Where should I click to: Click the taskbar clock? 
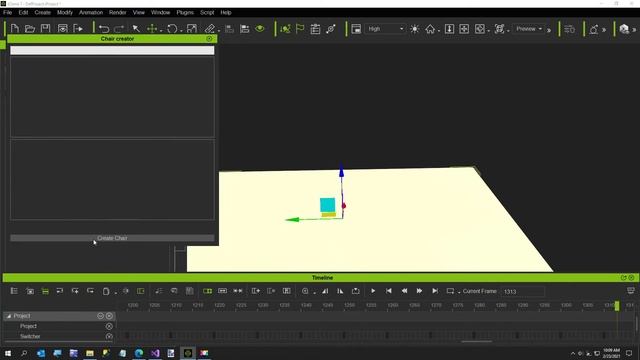(611, 353)
